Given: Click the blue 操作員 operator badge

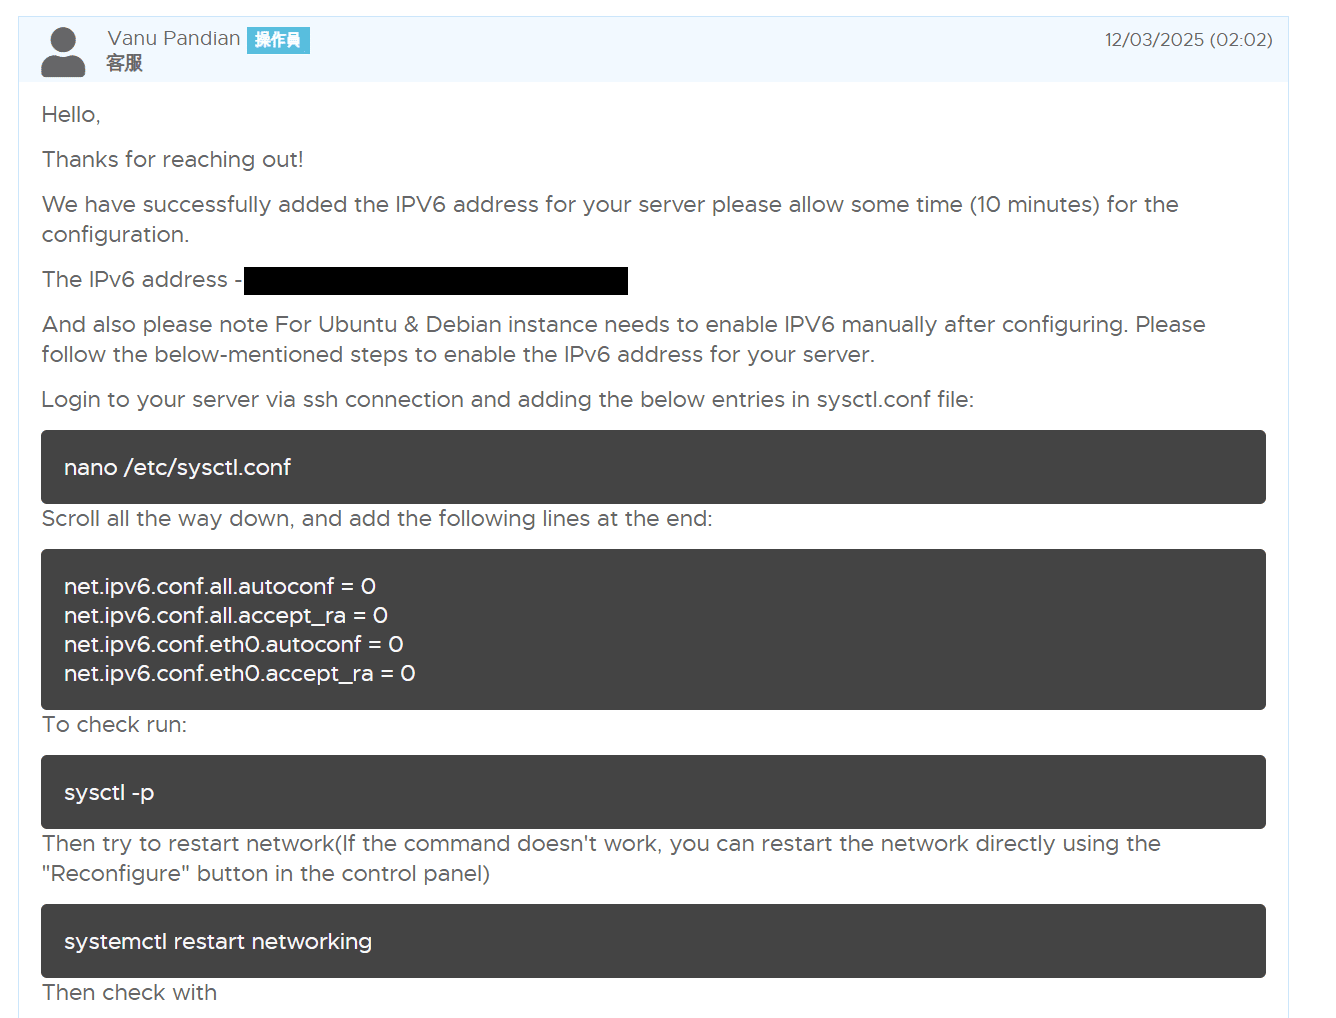Looking at the screenshot, I should click(278, 40).
